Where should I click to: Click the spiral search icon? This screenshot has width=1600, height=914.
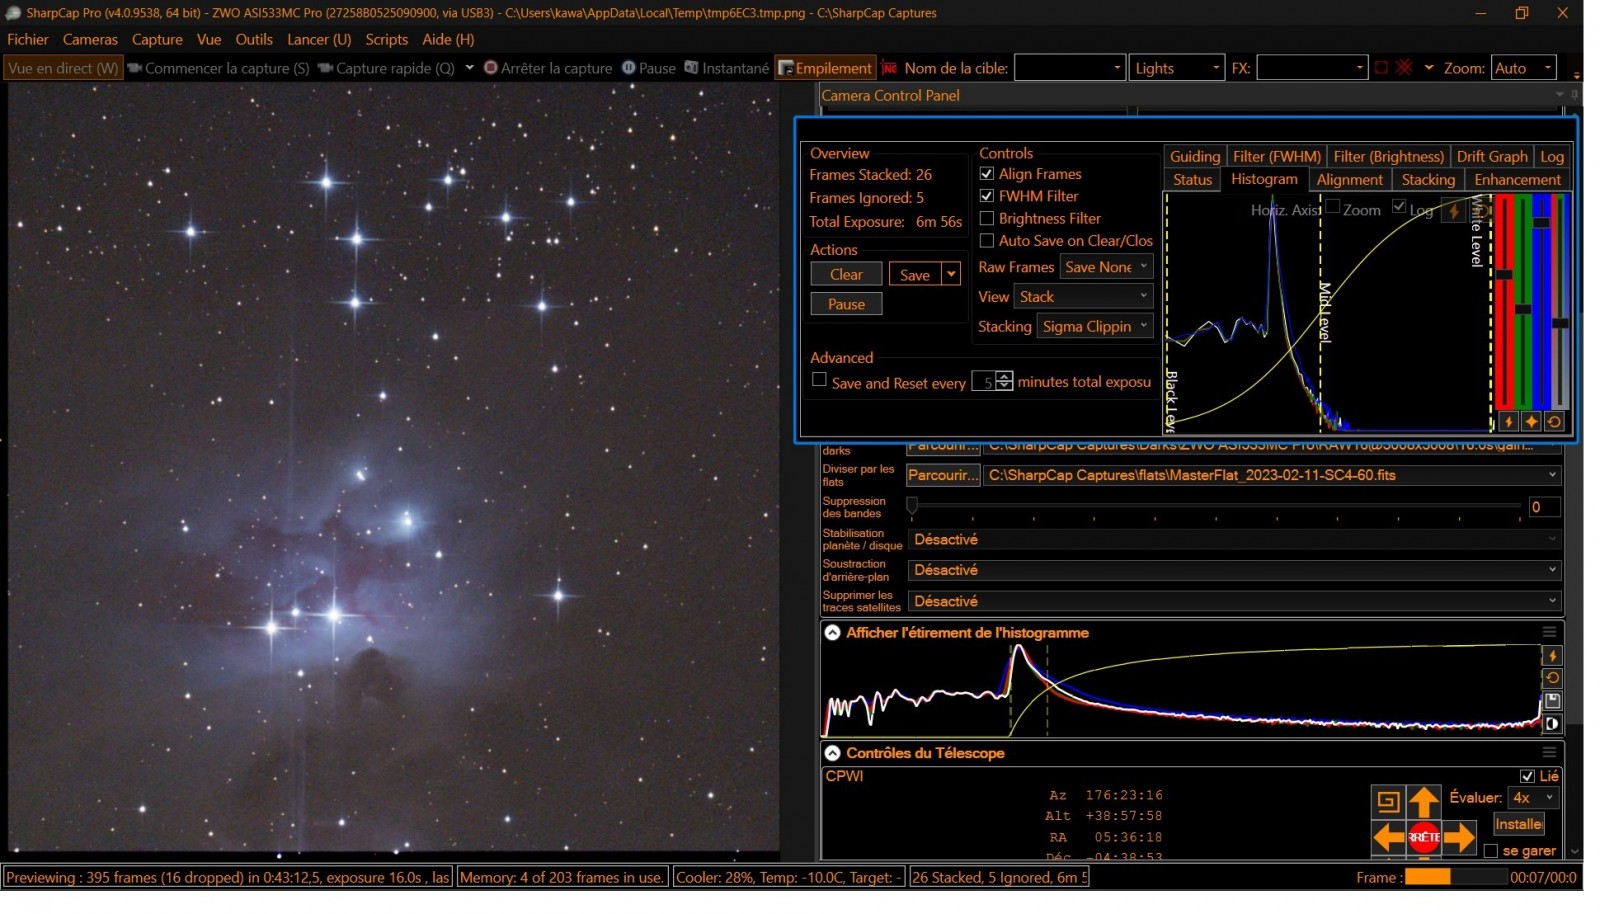(x=1388, y=801)
